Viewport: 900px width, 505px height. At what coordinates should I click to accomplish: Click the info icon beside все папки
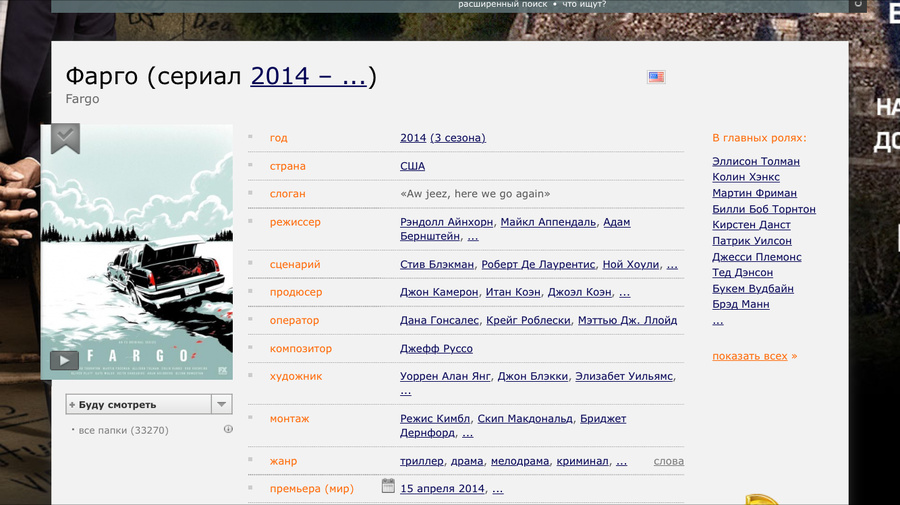[228, 429]
